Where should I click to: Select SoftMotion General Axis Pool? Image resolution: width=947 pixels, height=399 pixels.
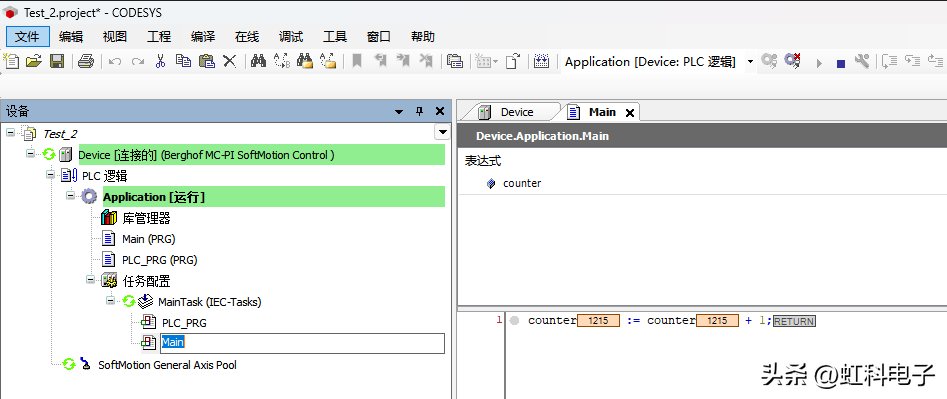167,365
